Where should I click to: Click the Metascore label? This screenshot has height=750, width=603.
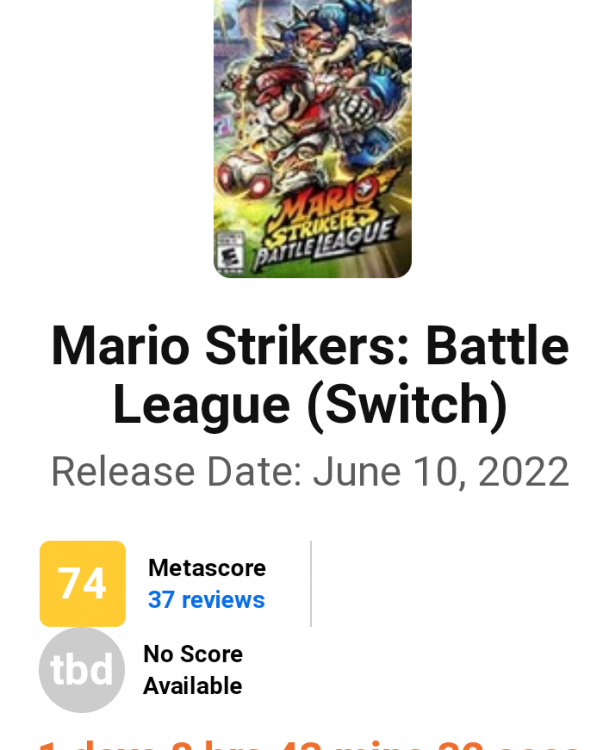point(207,568)
